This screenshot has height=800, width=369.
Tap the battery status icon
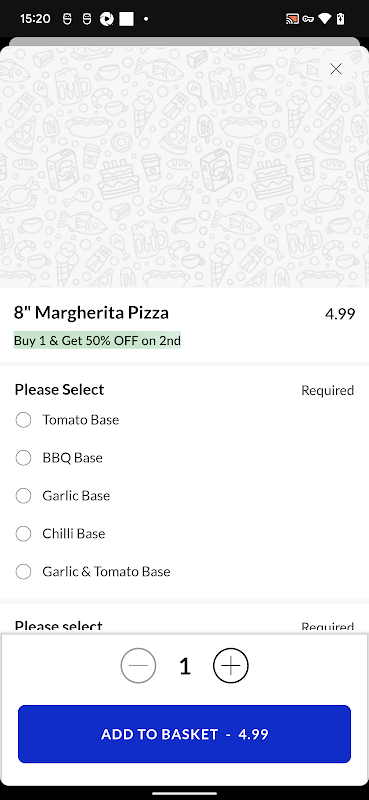pos(340,19)
